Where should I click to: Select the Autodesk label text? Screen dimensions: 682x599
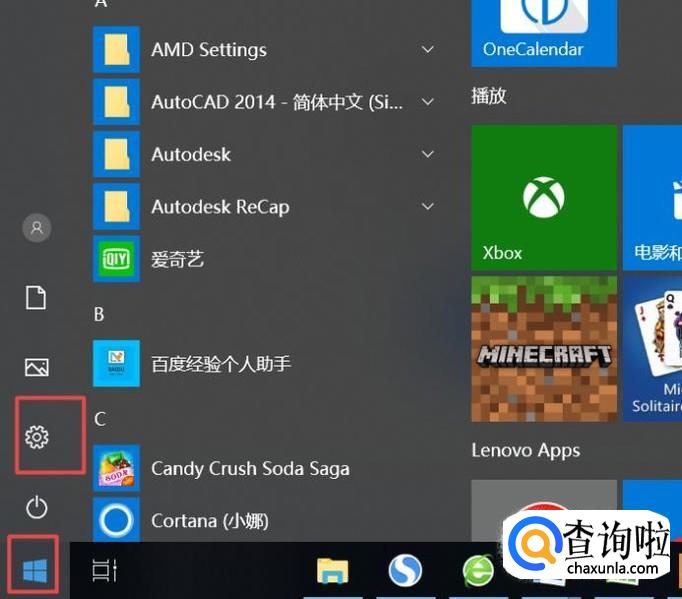pos(191,154)
